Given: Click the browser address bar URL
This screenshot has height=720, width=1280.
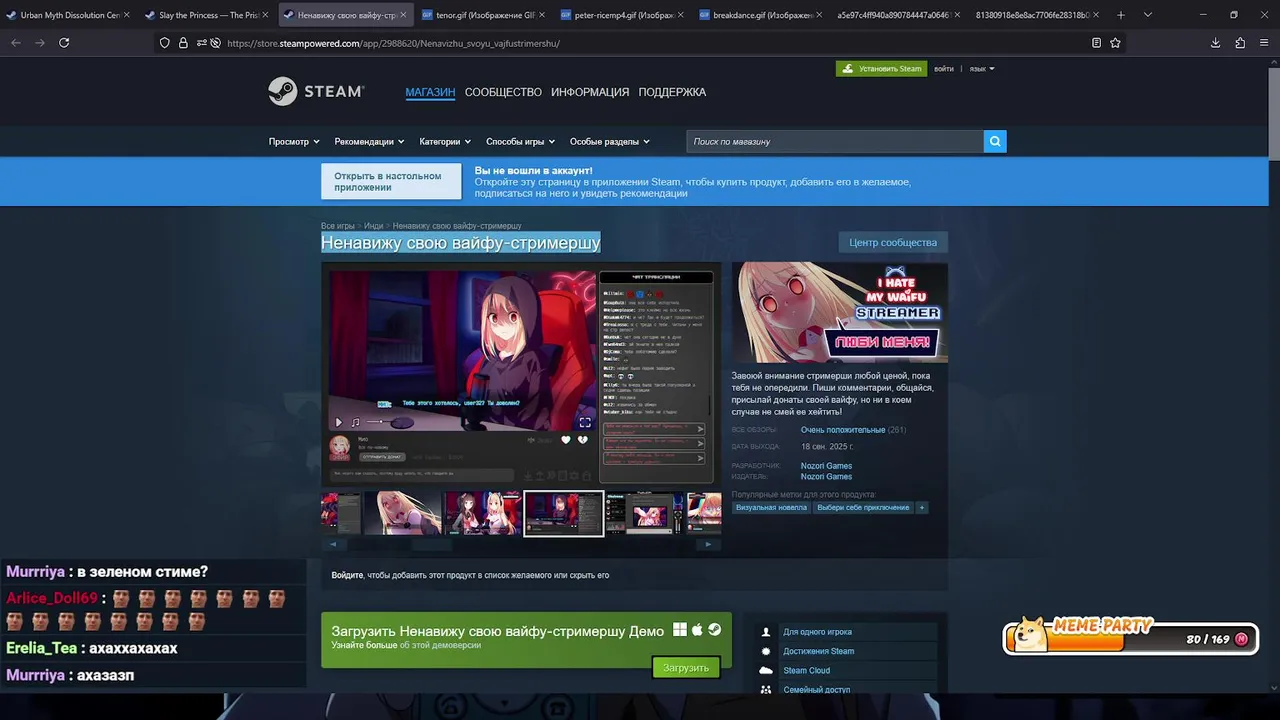Looking at the screenshot, I should pos(393,43).
